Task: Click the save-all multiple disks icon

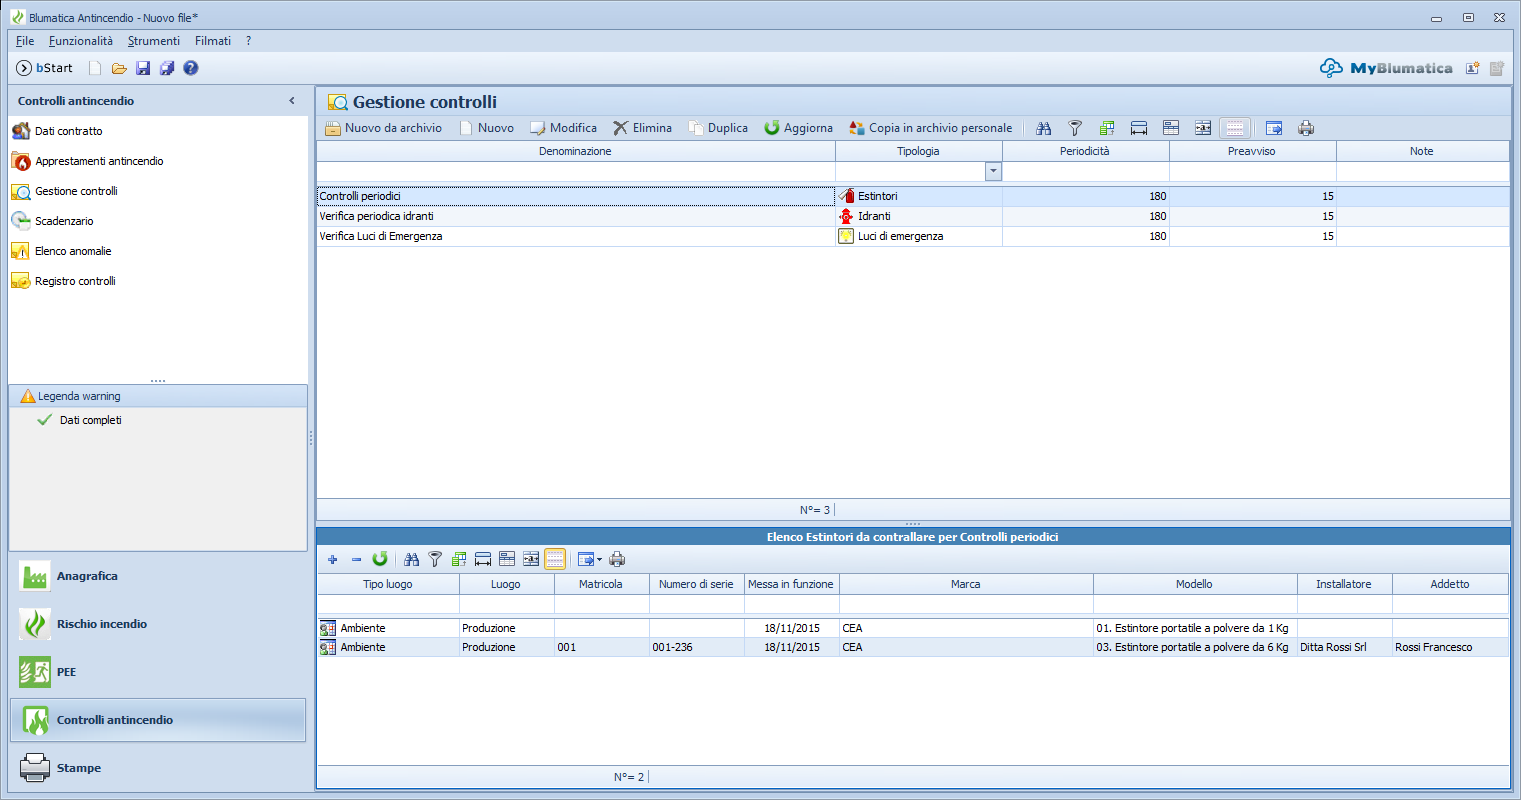Action: coord(167,68)
